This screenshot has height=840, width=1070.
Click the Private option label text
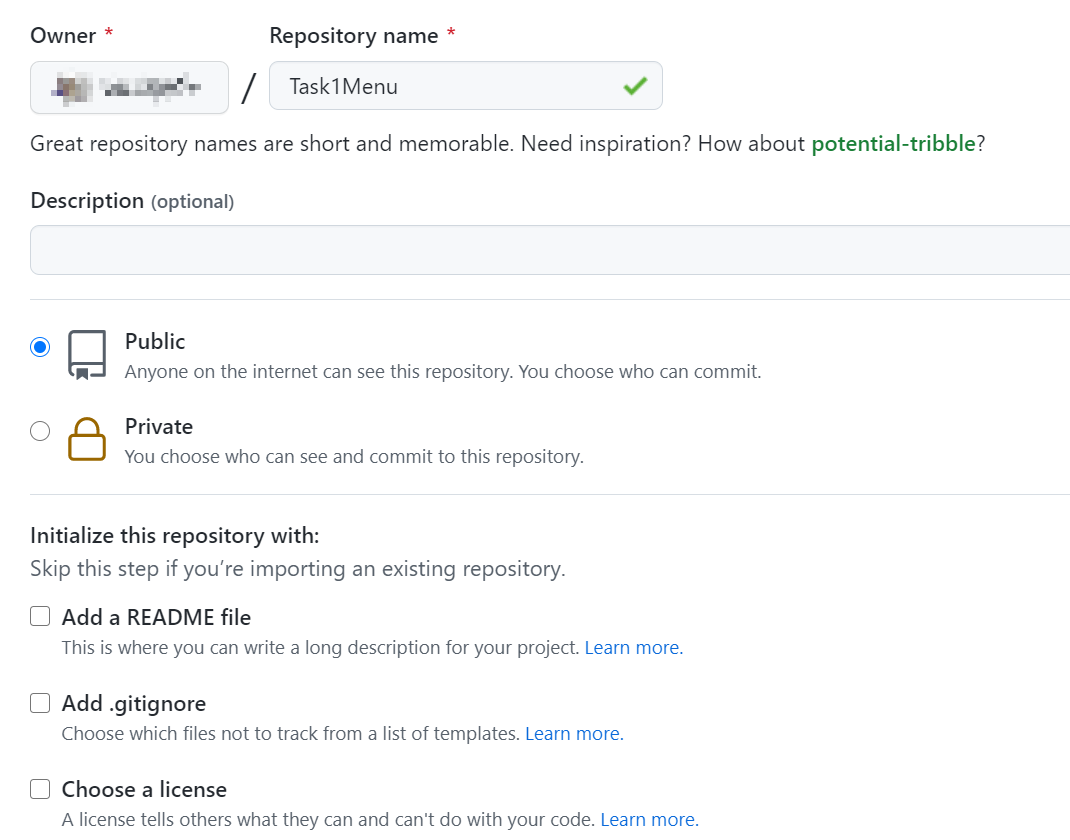(159, 427)
